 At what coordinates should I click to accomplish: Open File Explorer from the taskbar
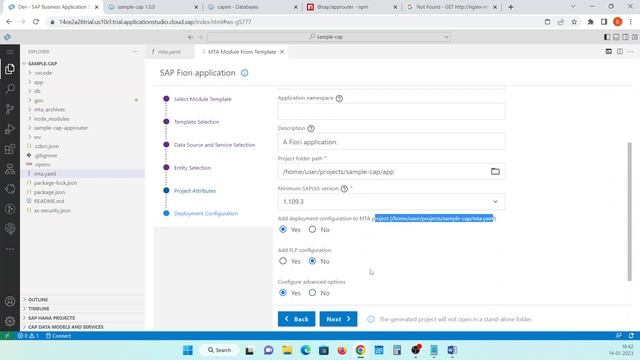click(287, 350)
